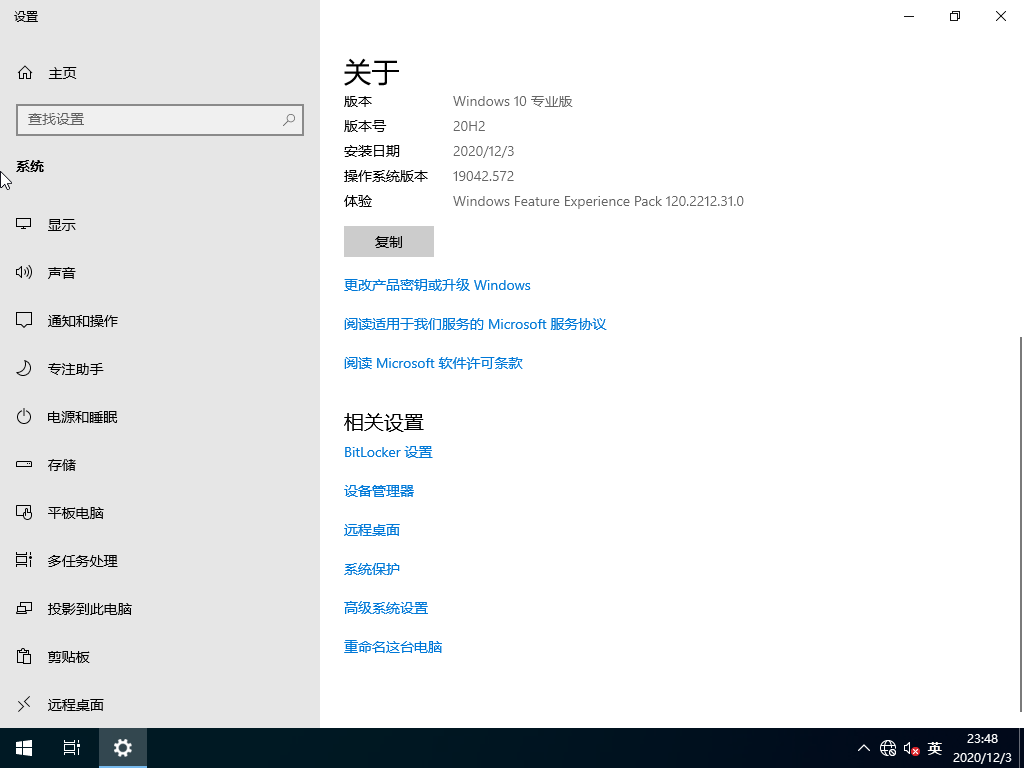Open 设备管理器 link
The height and width of the screenshot is (768, 1024).
click(x=379, y=491)
